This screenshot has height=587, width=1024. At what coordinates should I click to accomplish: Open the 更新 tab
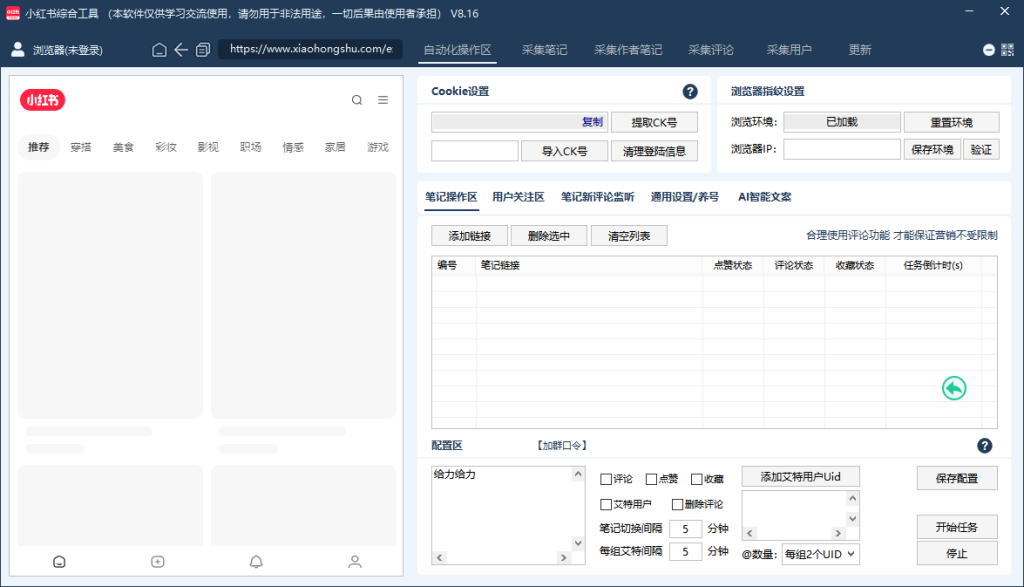(859, 50)
